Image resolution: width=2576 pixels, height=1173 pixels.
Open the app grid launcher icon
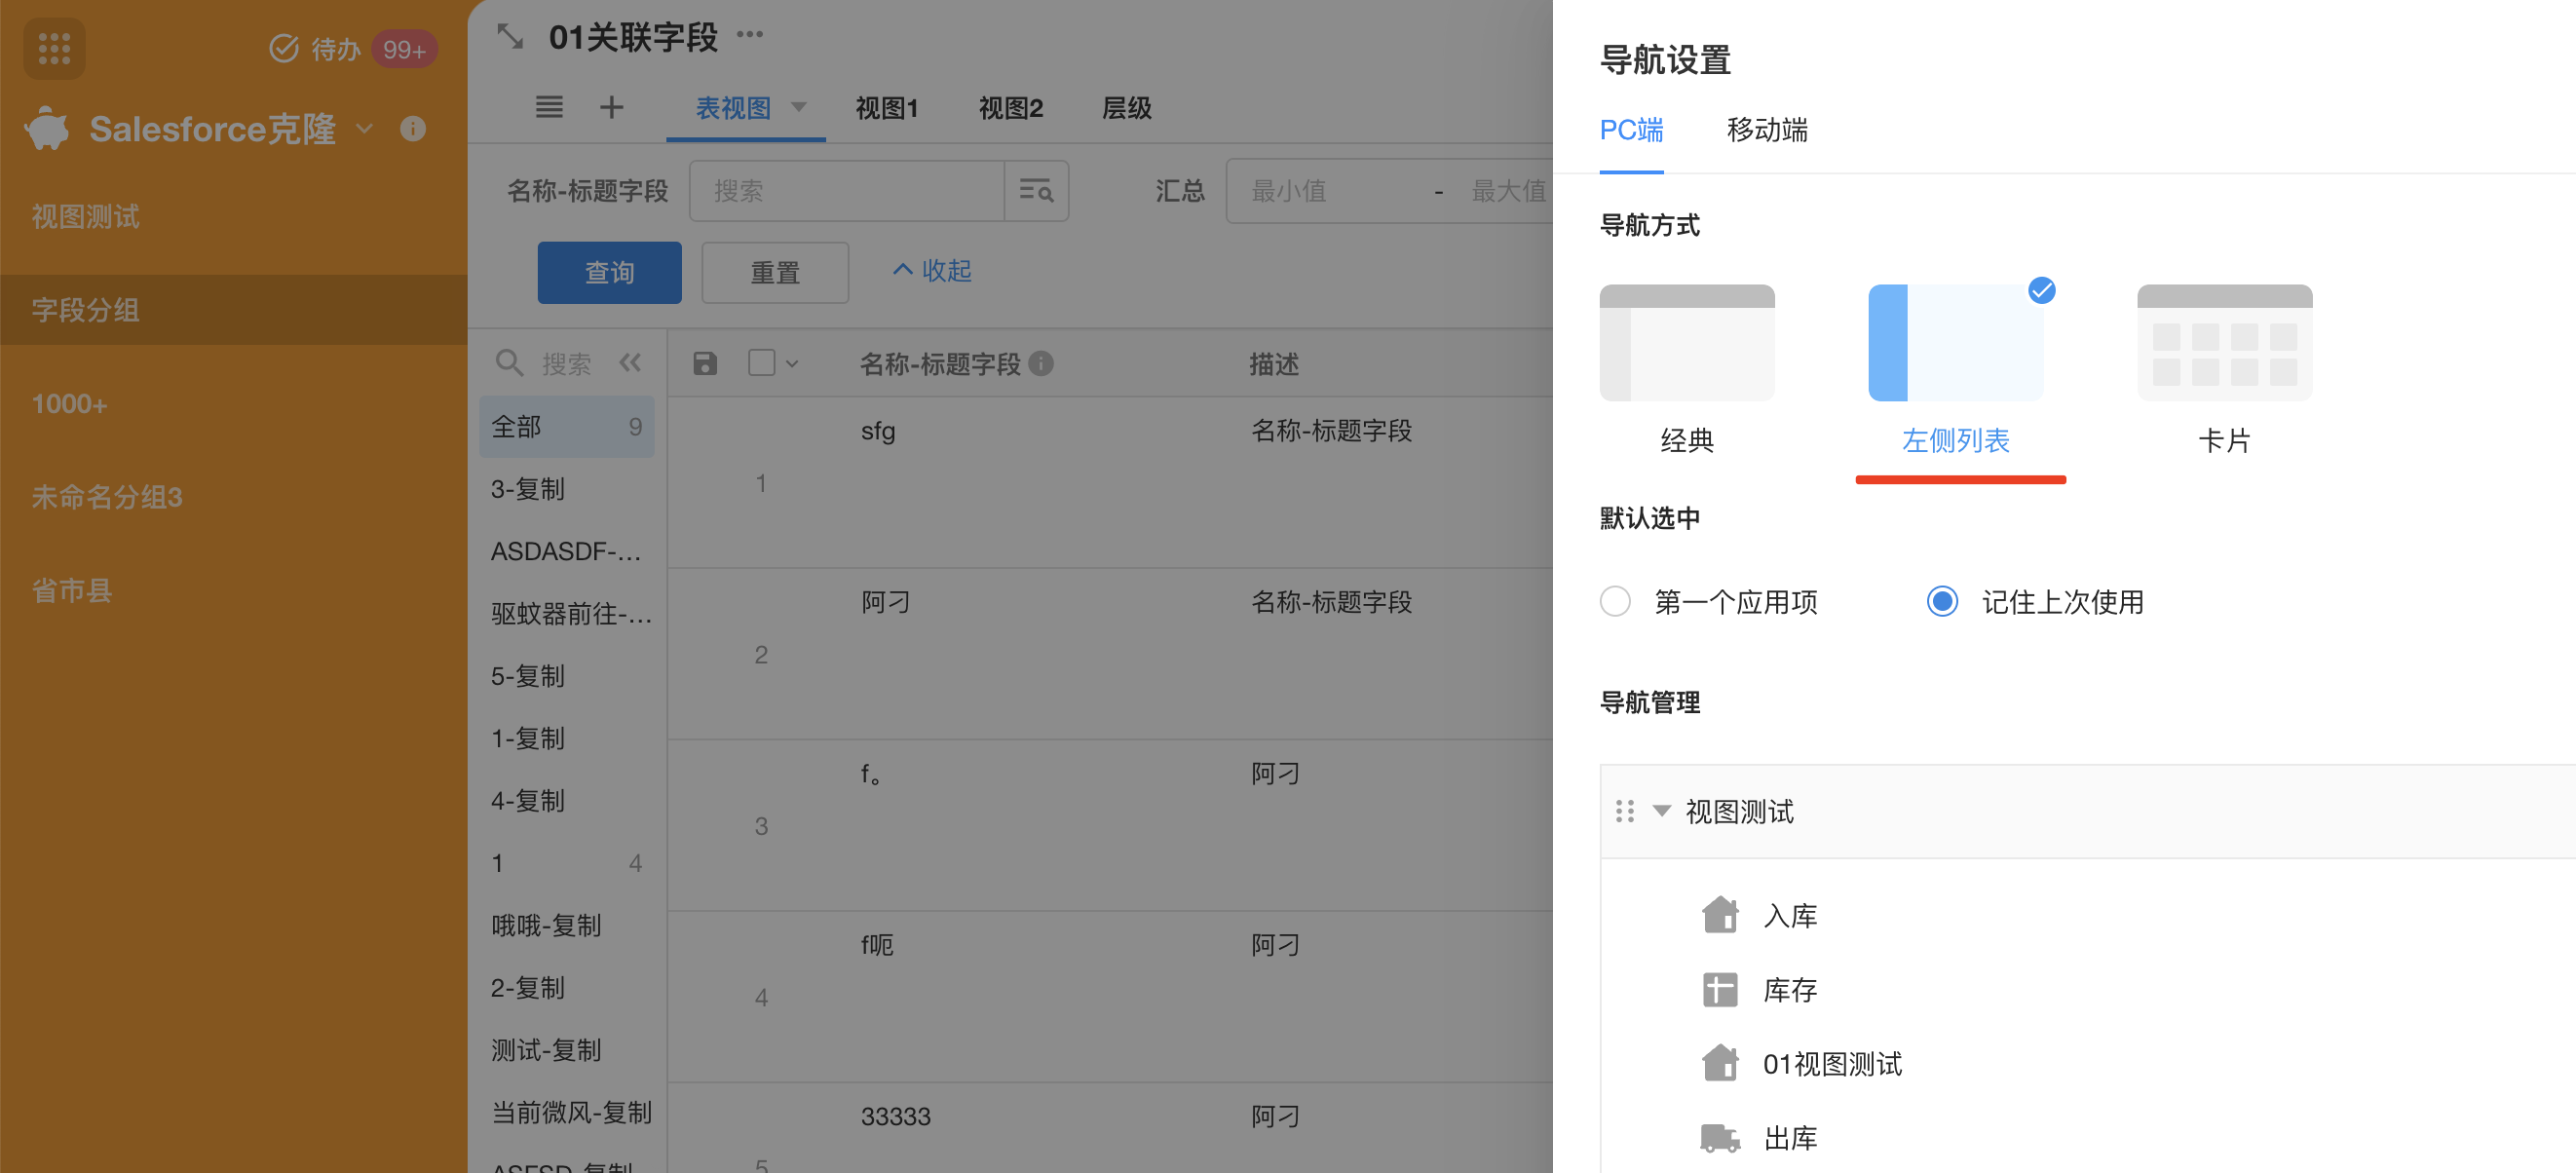pyautogui.click(x=54, y=47)
